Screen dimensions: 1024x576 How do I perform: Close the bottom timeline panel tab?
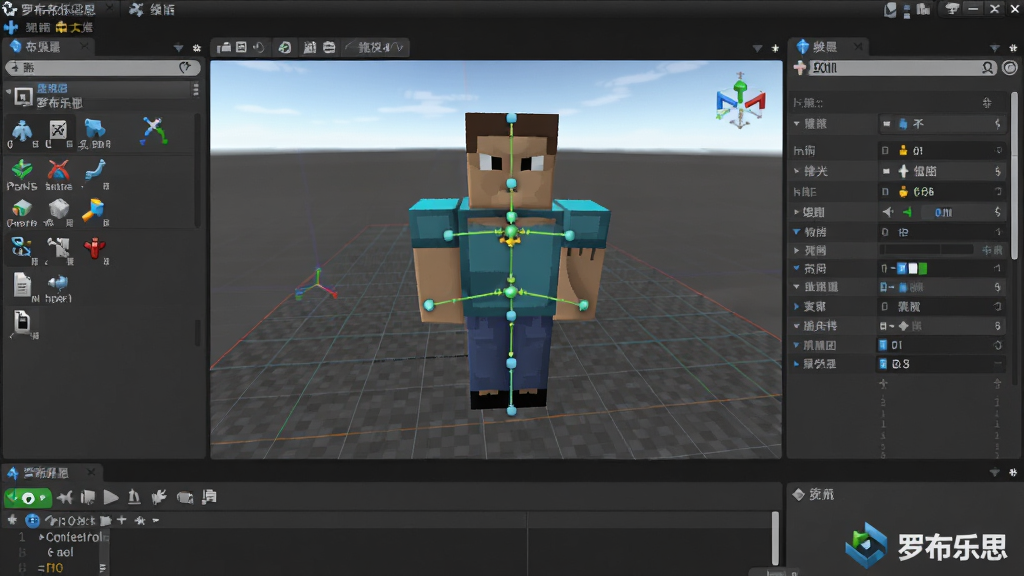pos(91,472)
